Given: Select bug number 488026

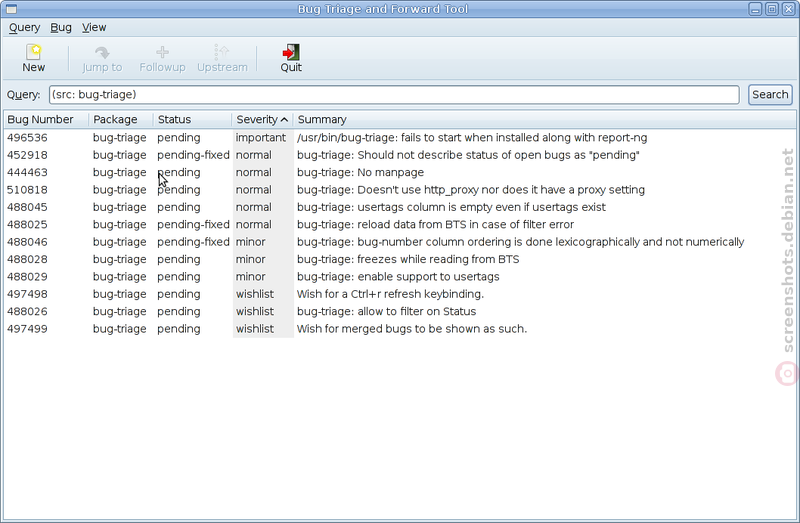Looking at the screenshot, I should coord(27,311).
